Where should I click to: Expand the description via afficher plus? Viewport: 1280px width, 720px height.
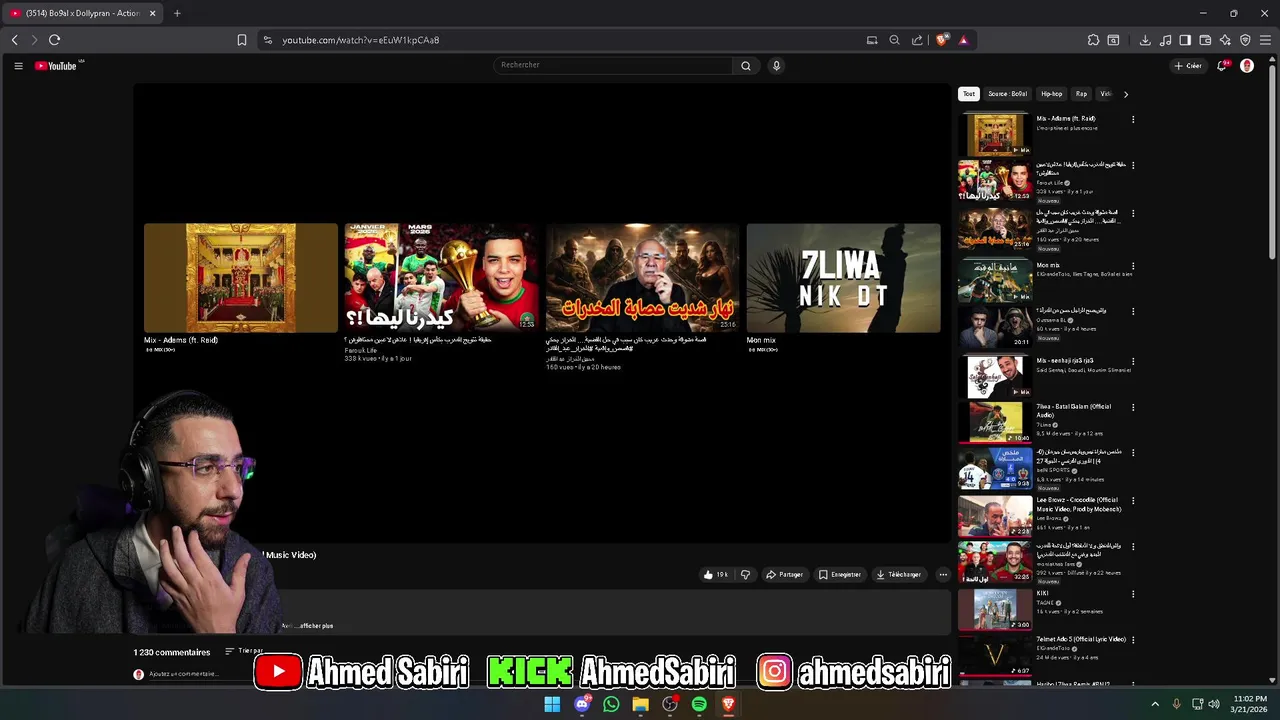(x=317, y=626)
